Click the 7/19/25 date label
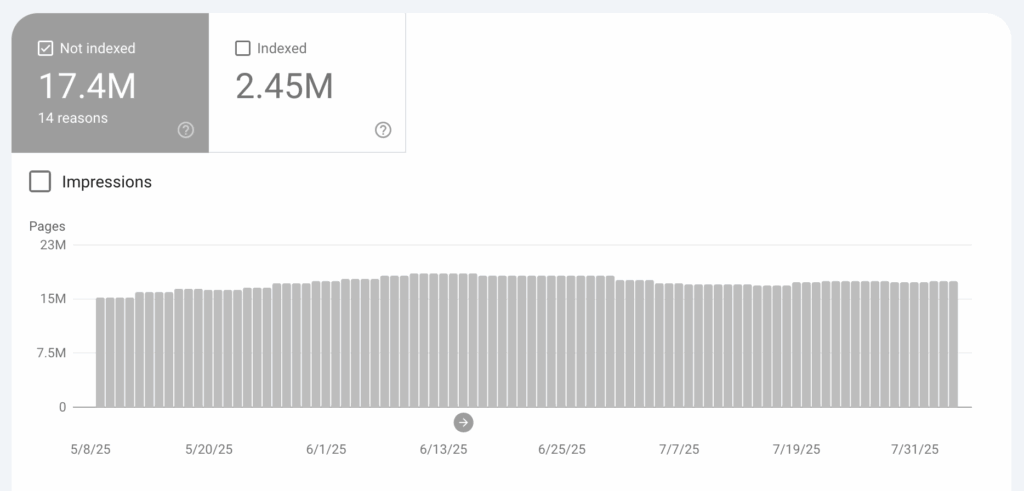Image resolution: width=1024 pixels, height=491 pixels. tap(797, 449)
